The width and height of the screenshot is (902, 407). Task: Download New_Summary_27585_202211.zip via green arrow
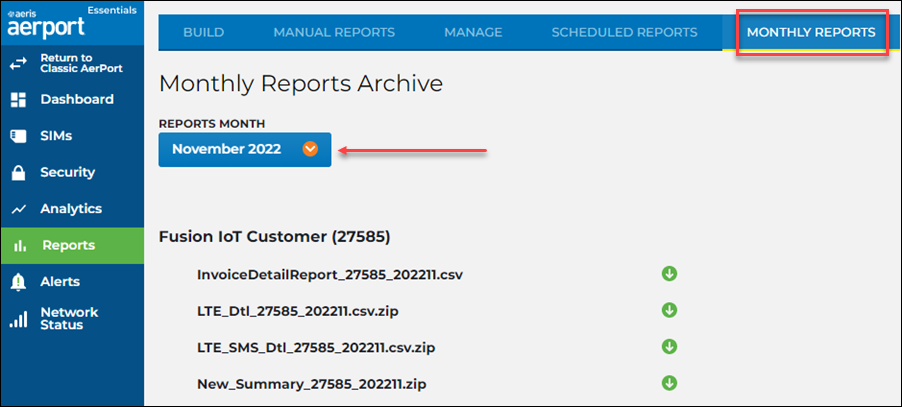pos(669,383)
